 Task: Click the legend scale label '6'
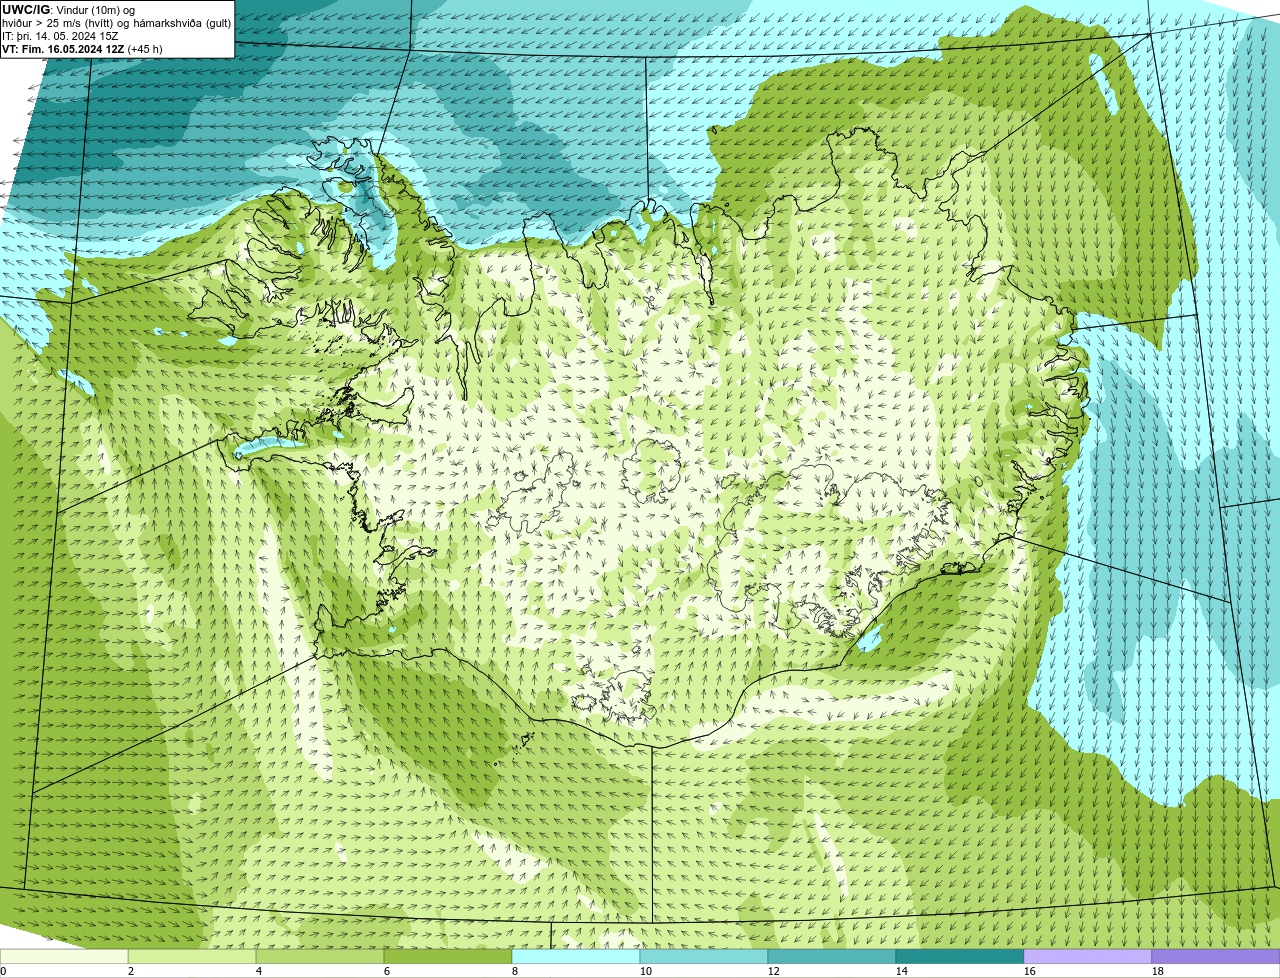387,971
